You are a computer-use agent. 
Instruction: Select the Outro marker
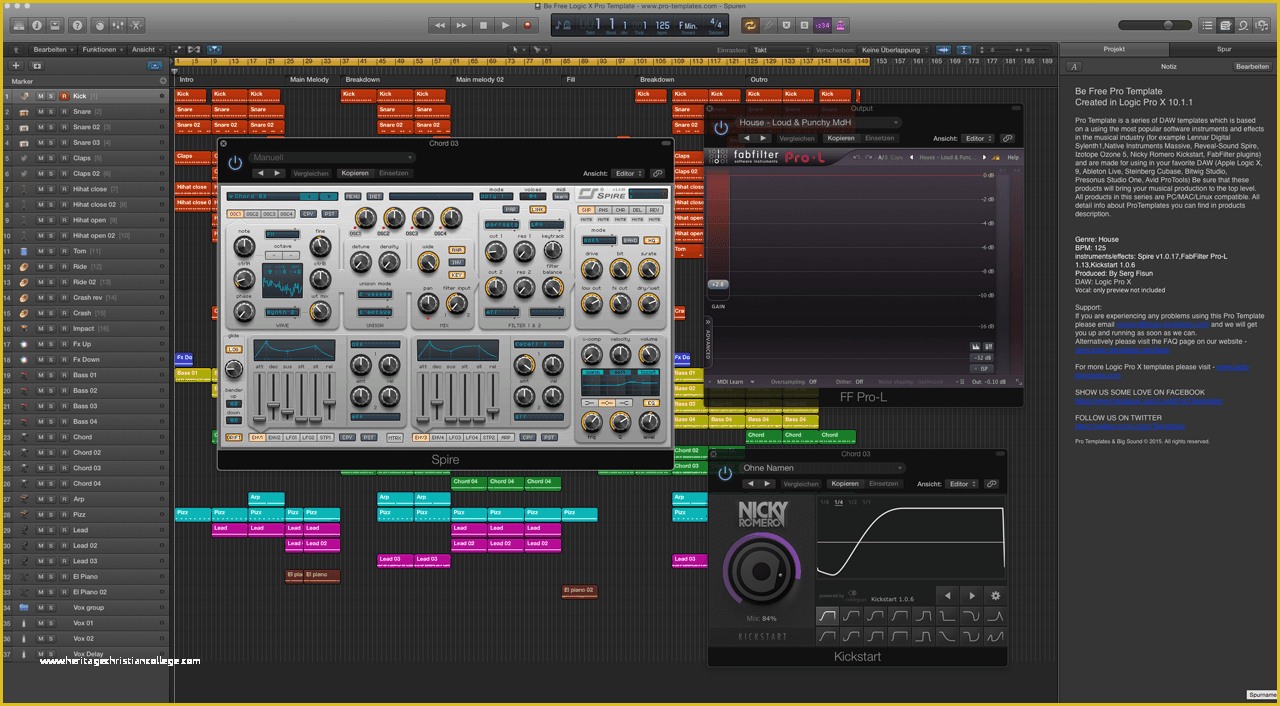759,79
